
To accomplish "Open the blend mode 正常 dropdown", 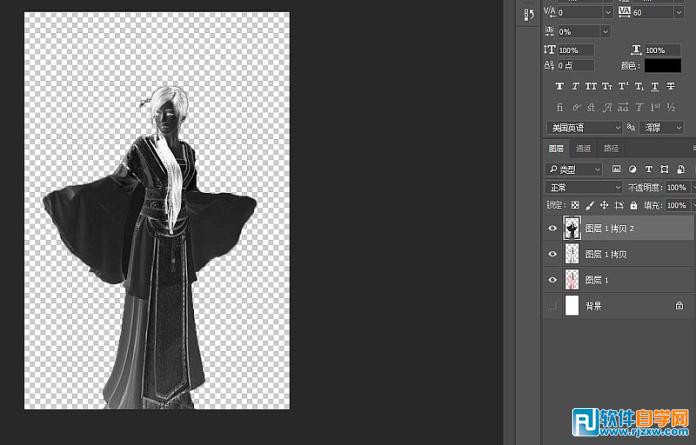I will point(583,187).
